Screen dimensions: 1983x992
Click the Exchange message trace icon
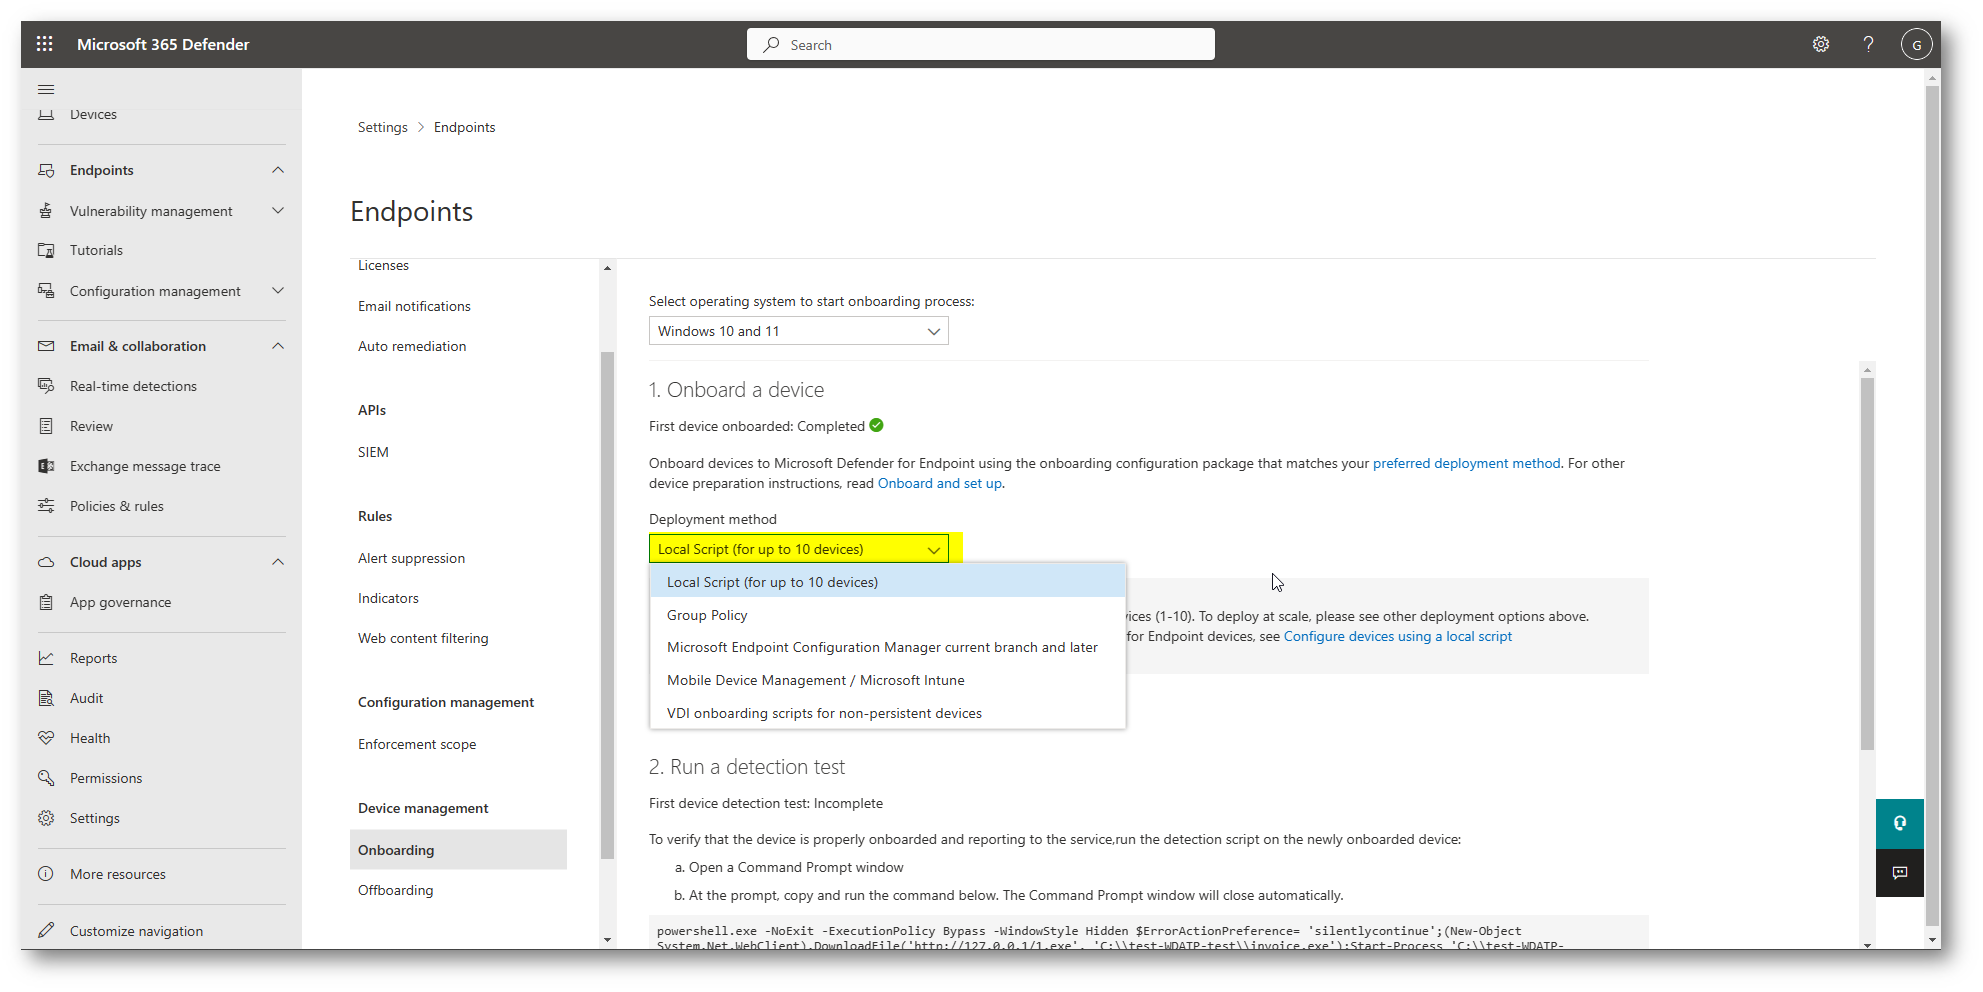coord(46,466)
